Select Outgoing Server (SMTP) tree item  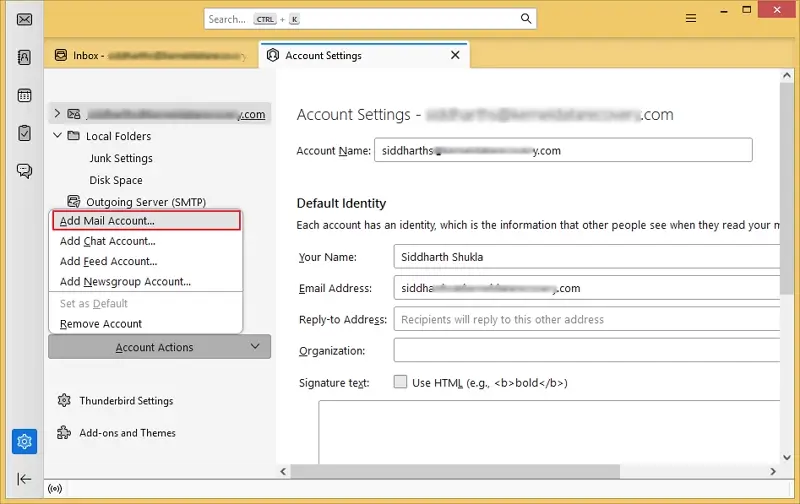(146, 202)
